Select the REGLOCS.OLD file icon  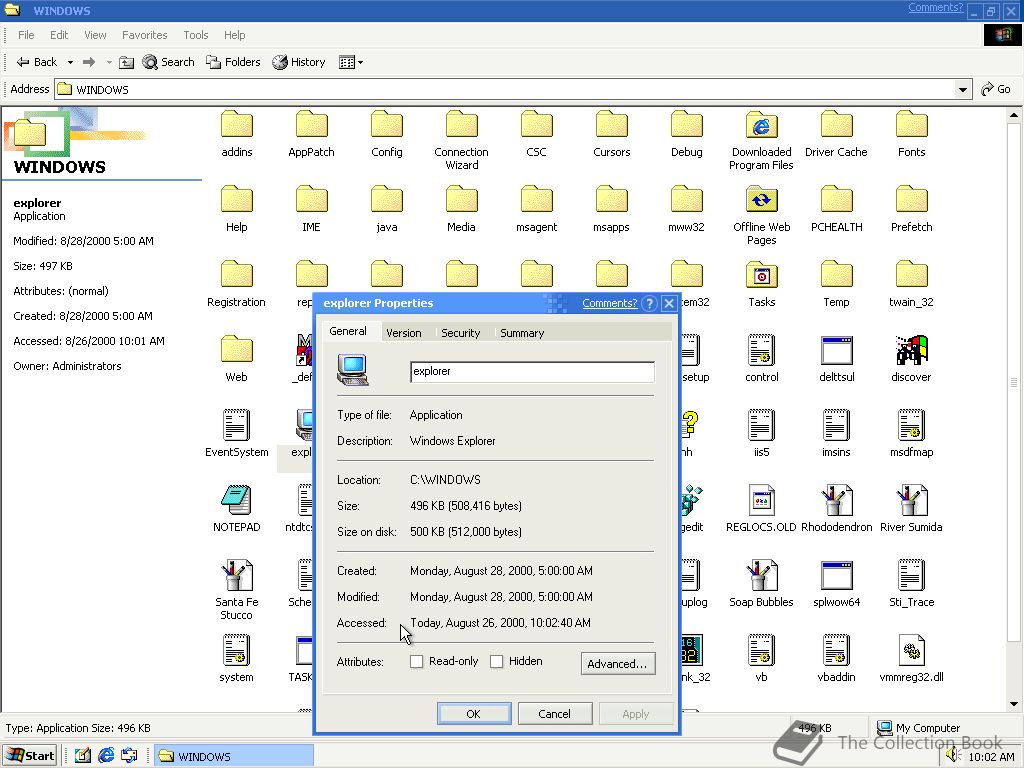(x=761, y=500)
